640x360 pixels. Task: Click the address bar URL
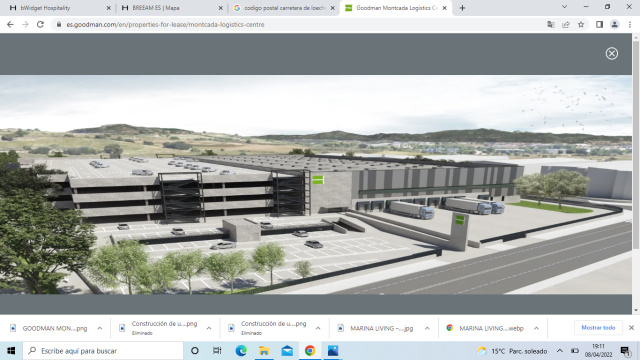click(165, 24)
